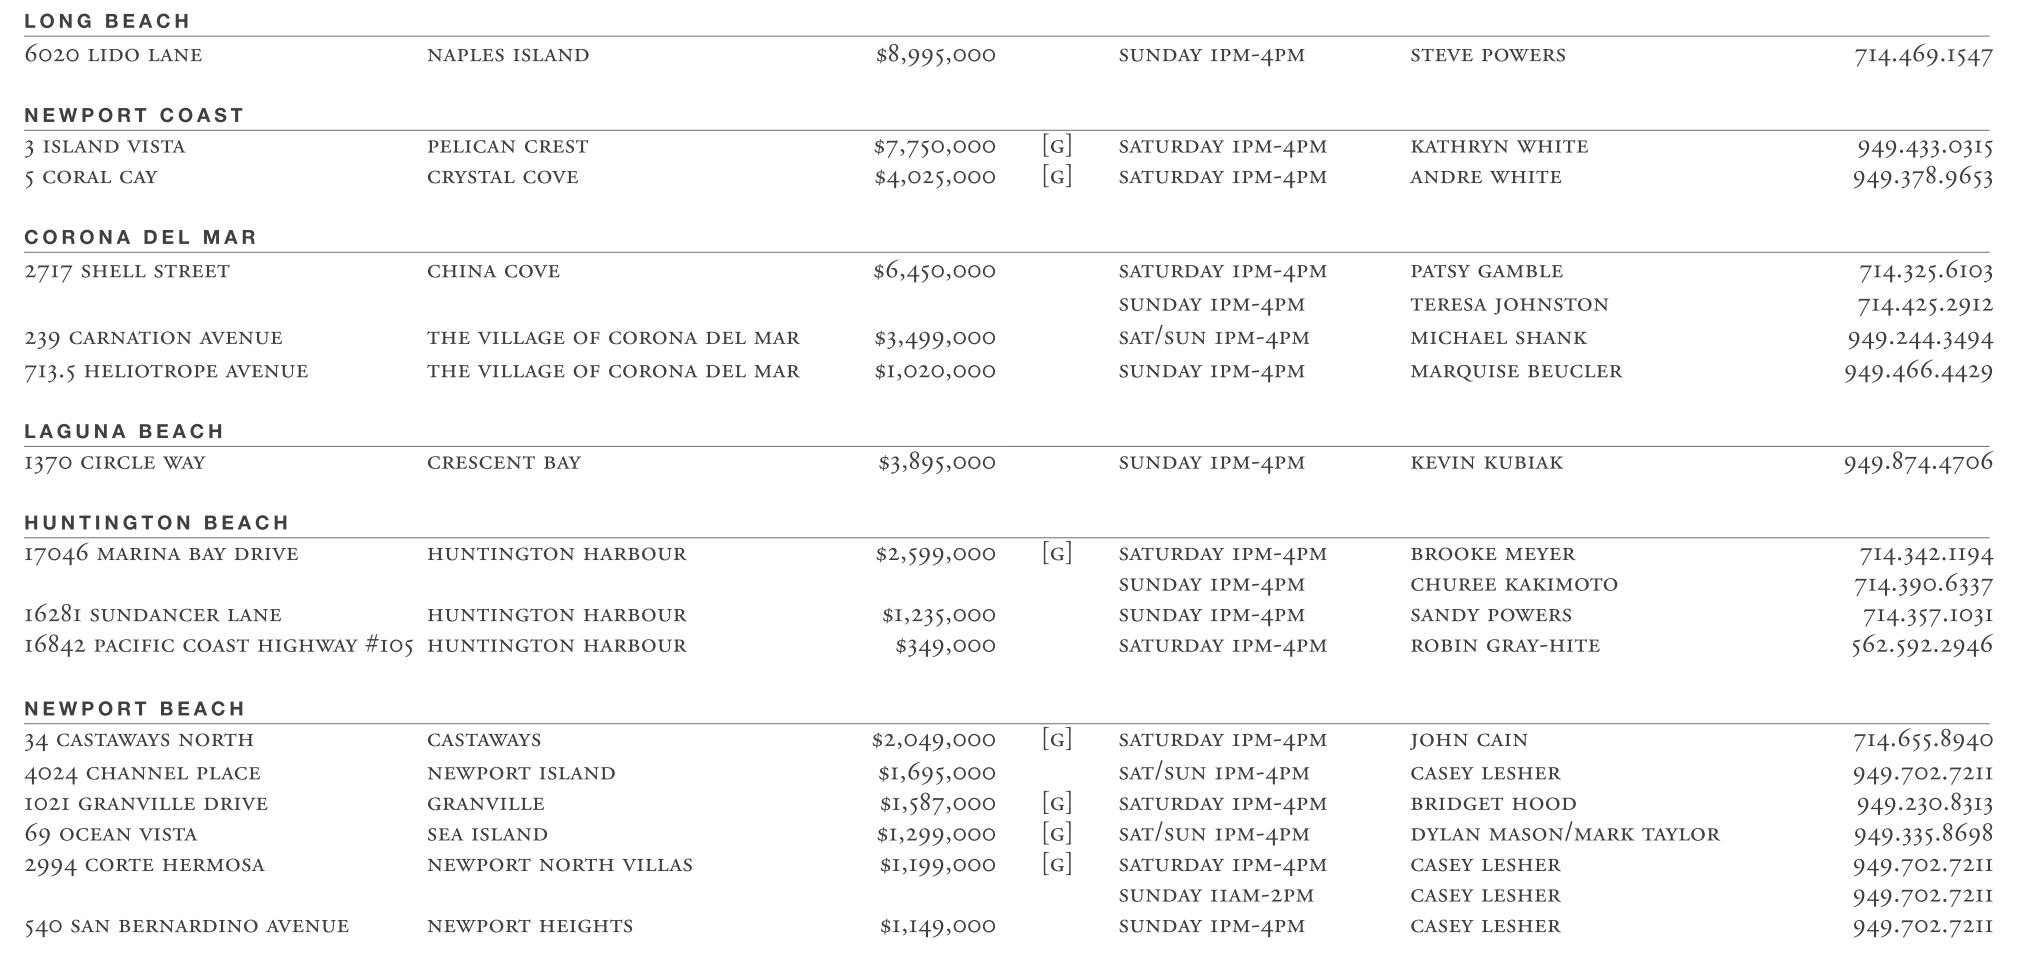Select the $8,995,000 price
Screen dimensions: 2018x956
pos(935,55)
